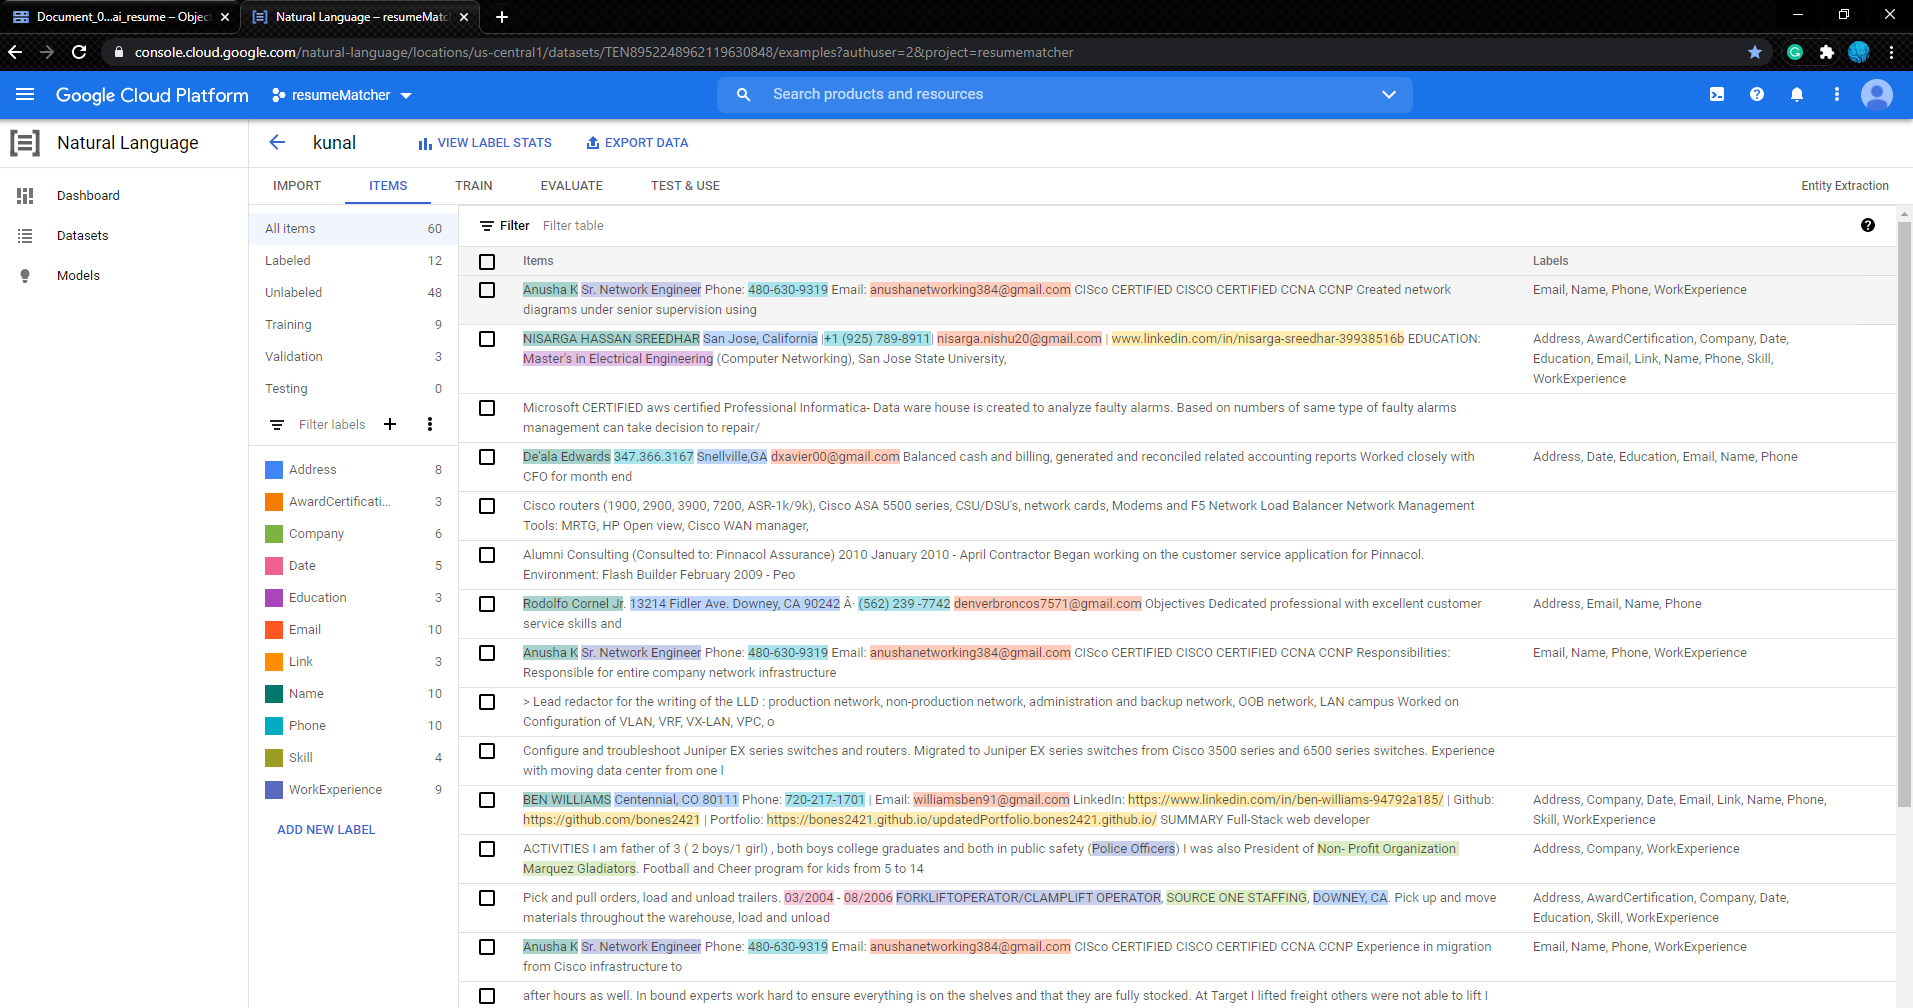Switch to the TRAIN tab
This screenshot has width=1913, height=1008.
(474, 186)
